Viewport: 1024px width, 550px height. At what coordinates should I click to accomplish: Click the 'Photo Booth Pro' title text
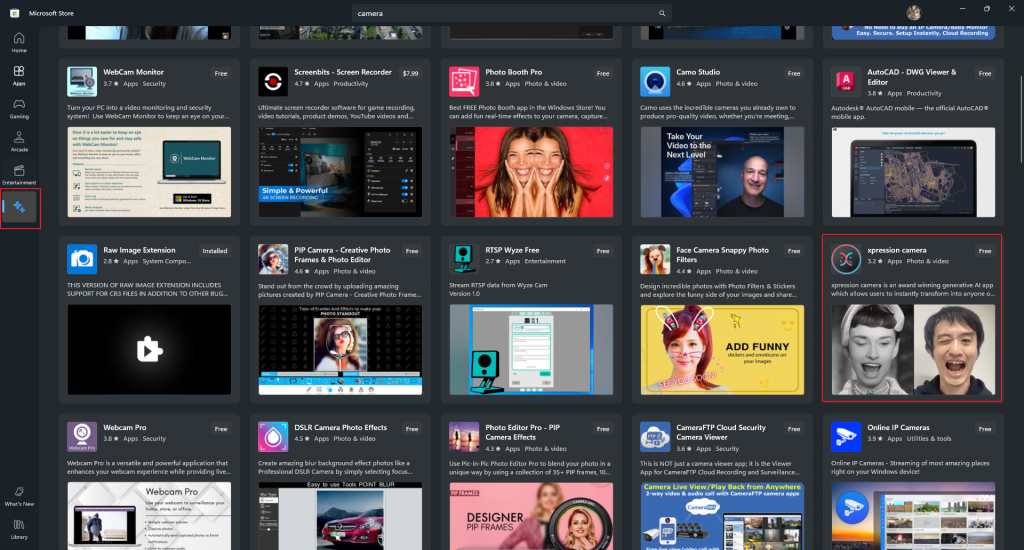coord(513,72)
